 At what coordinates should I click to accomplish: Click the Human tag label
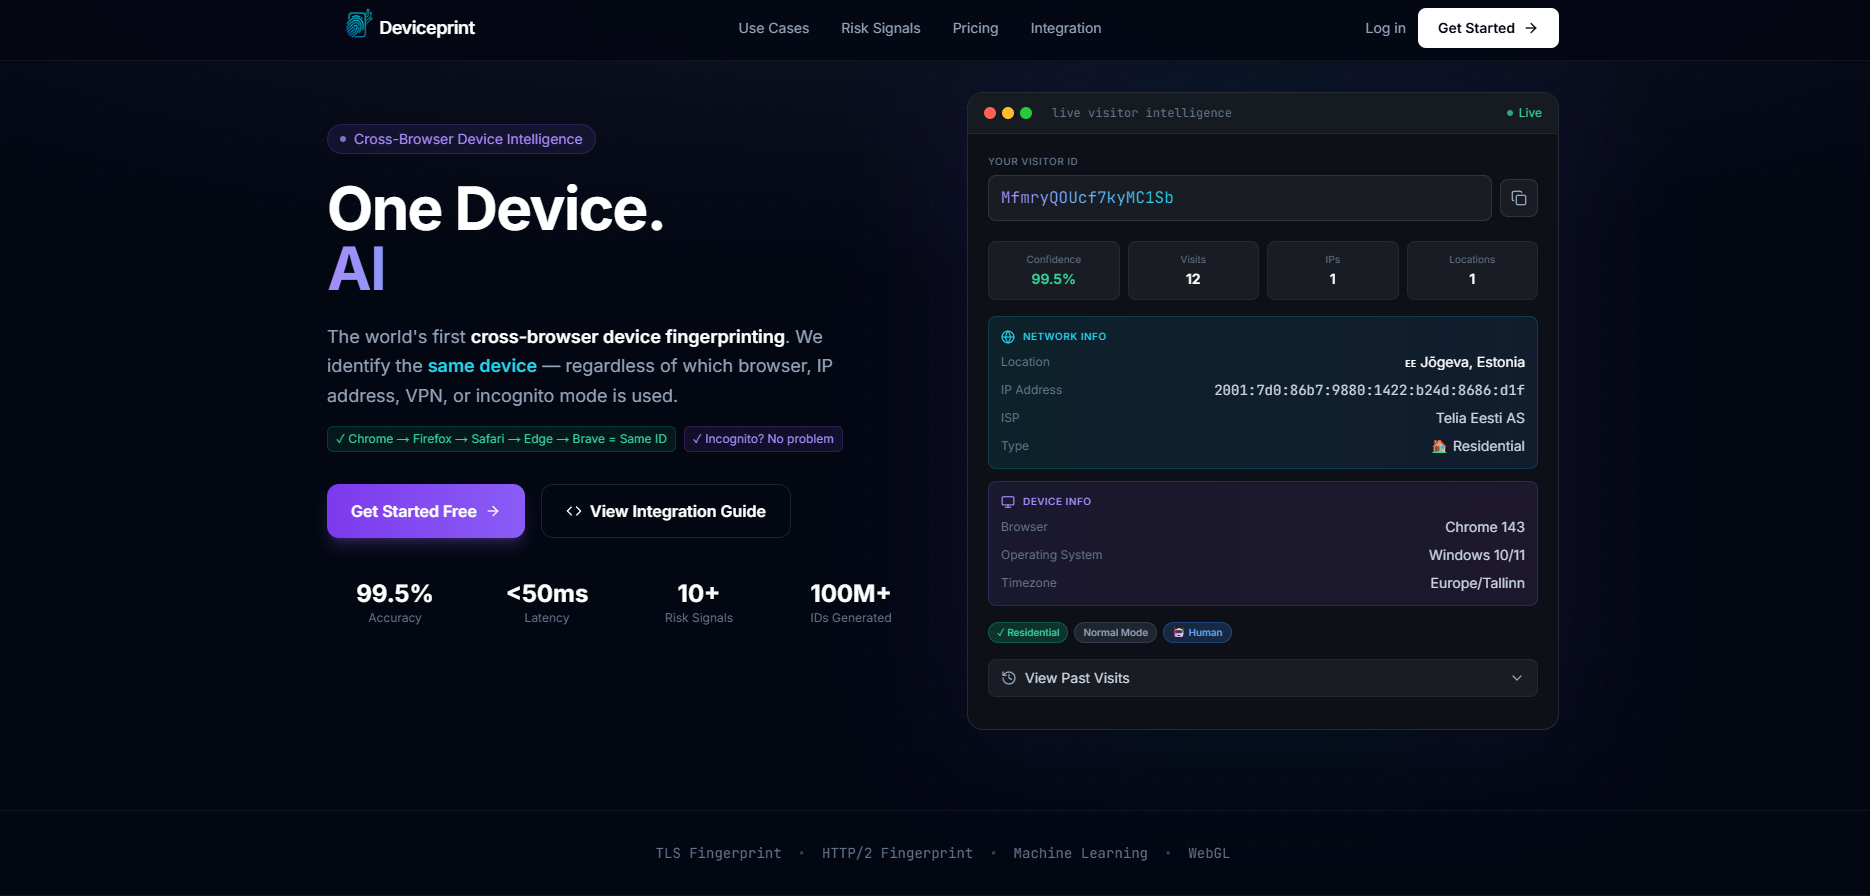coord(1205,632)
